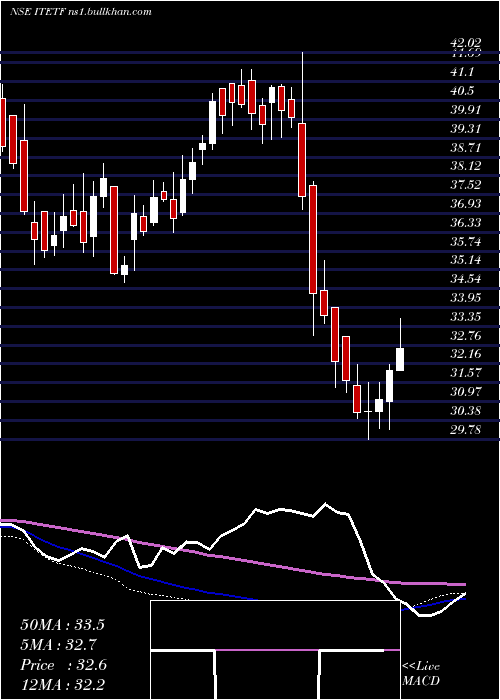Viewport: 500px width, 700px height.
Task: Click the 31.57 price level label
Action: [x=466, y=373]
